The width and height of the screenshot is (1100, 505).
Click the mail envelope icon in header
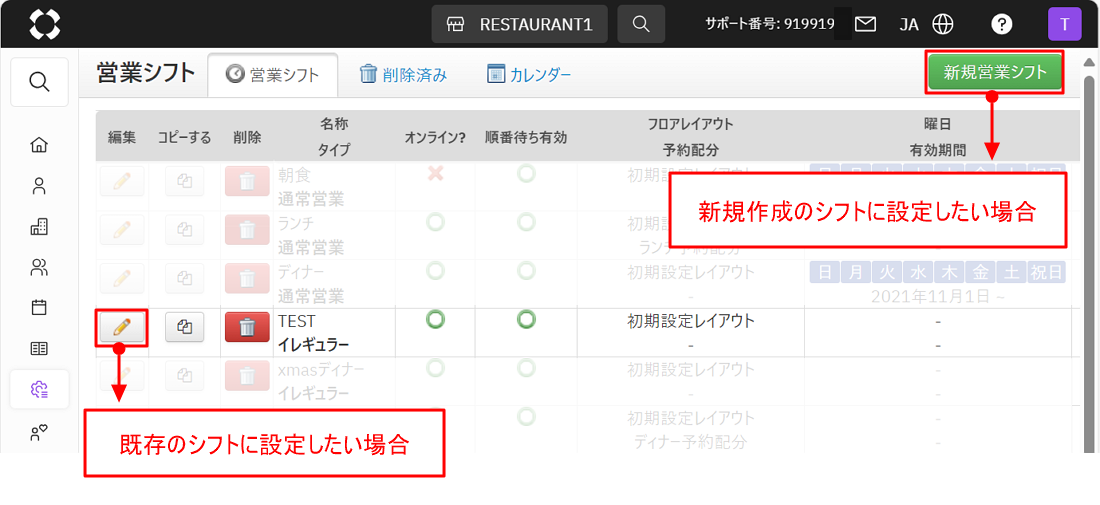point(865,24)
